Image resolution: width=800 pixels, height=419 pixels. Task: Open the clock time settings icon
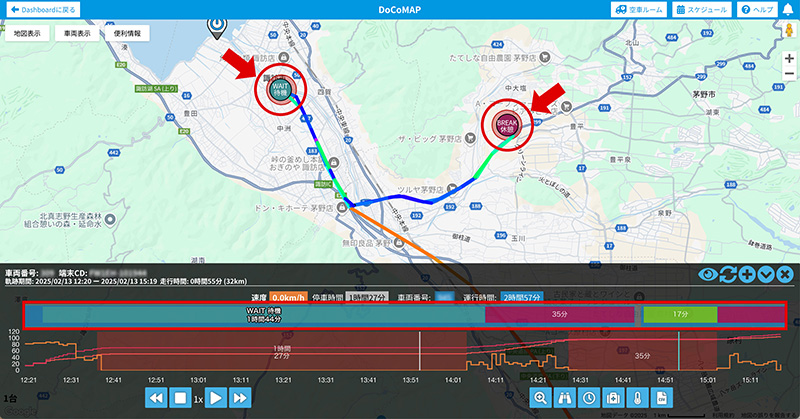[x=589, y=397]
